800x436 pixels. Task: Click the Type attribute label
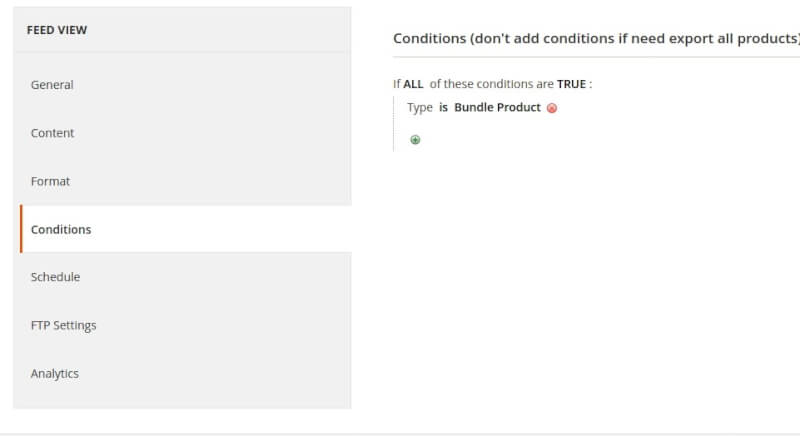(x=420, y=107)
